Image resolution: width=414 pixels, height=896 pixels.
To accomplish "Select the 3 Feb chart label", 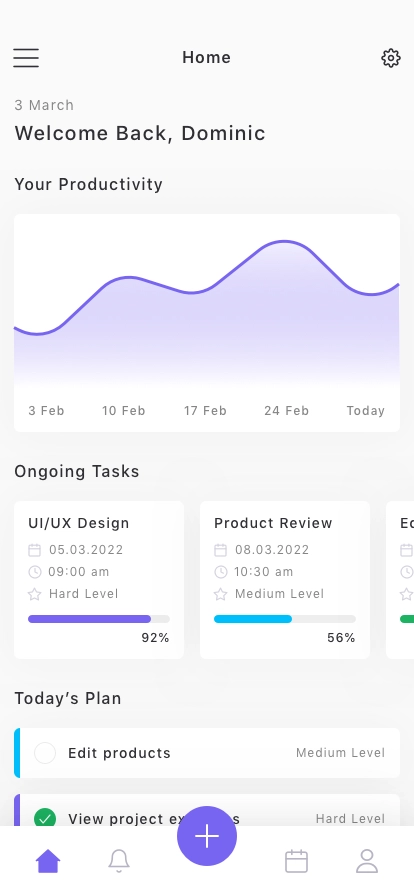I will point(46,411).
